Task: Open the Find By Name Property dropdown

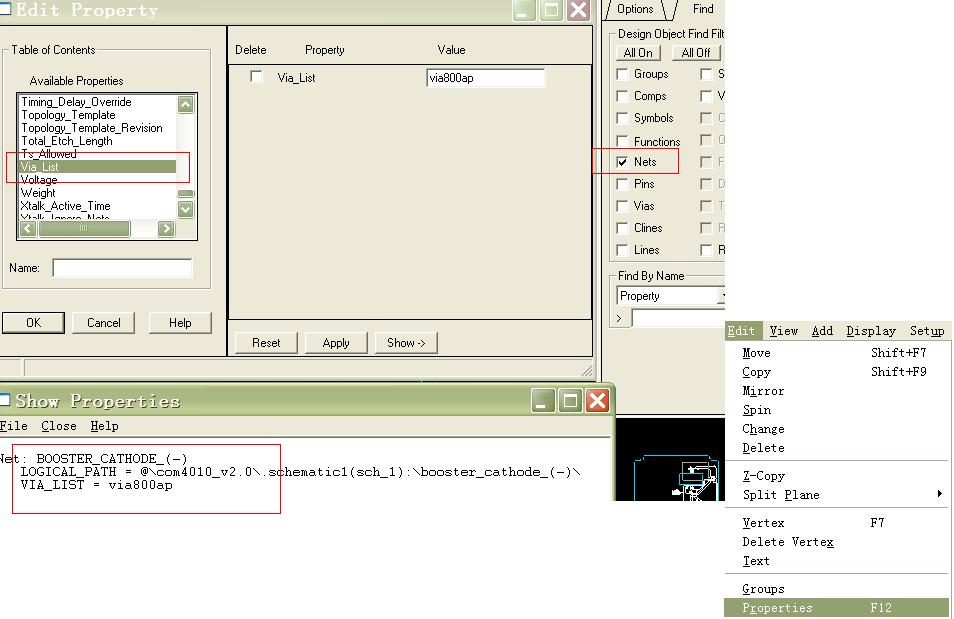Action: [720, 296]
